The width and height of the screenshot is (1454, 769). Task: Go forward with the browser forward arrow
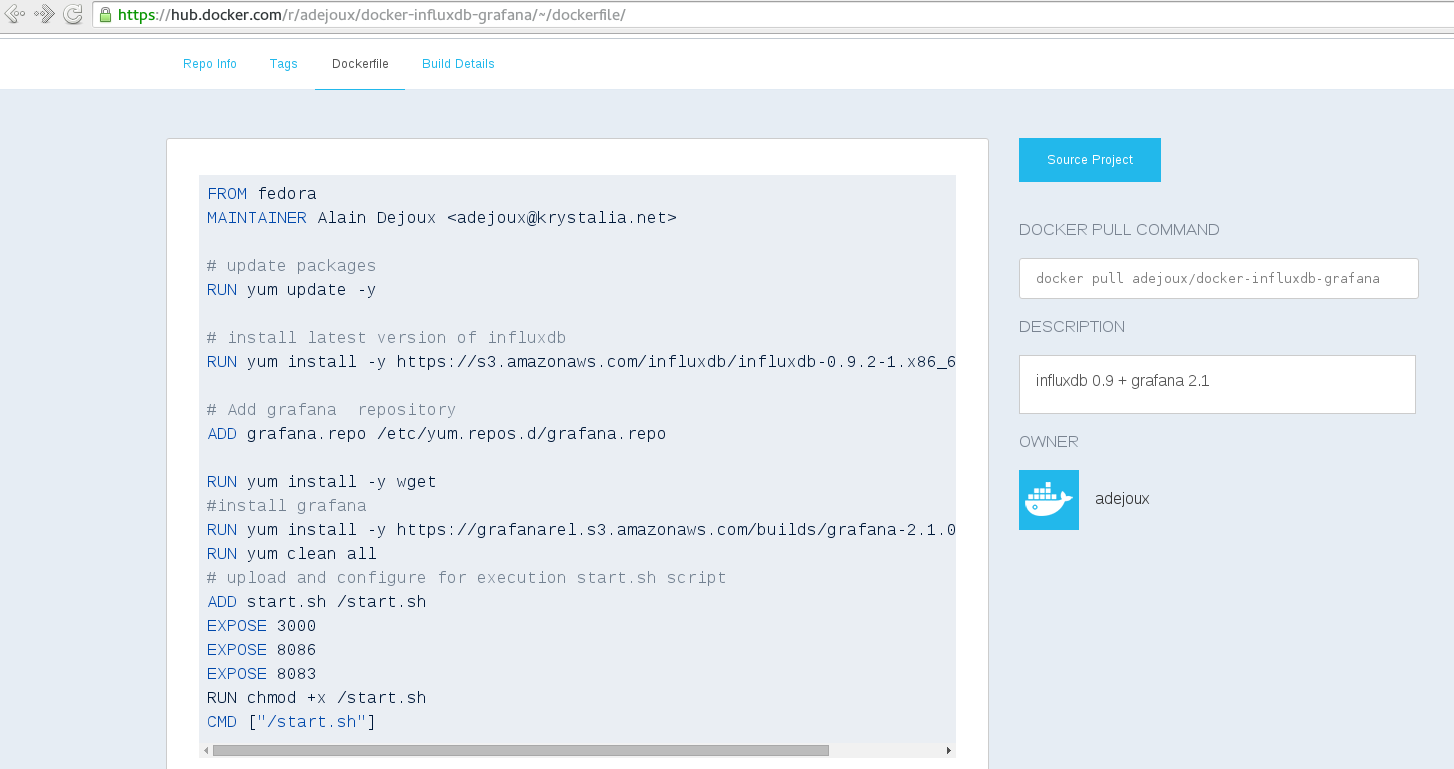(x=44, y=14)
